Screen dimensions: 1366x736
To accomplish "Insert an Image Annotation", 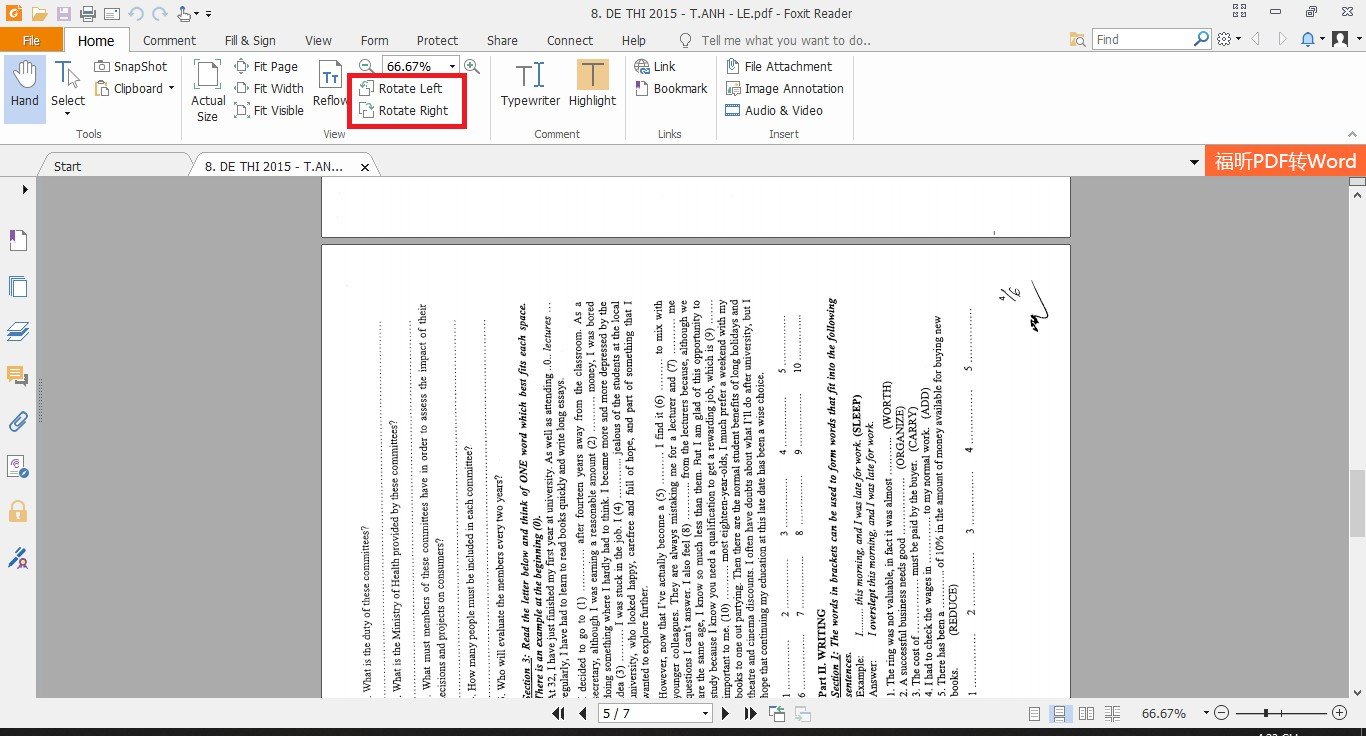I will click(x=785, y=88).
